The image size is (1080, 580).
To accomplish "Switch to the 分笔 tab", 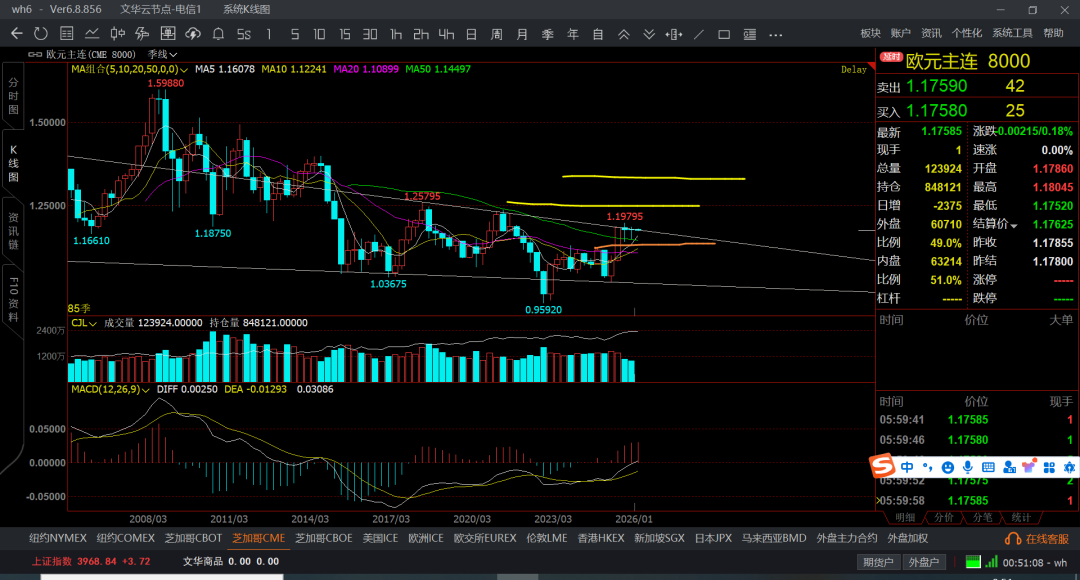I will (x=982, y=517).
